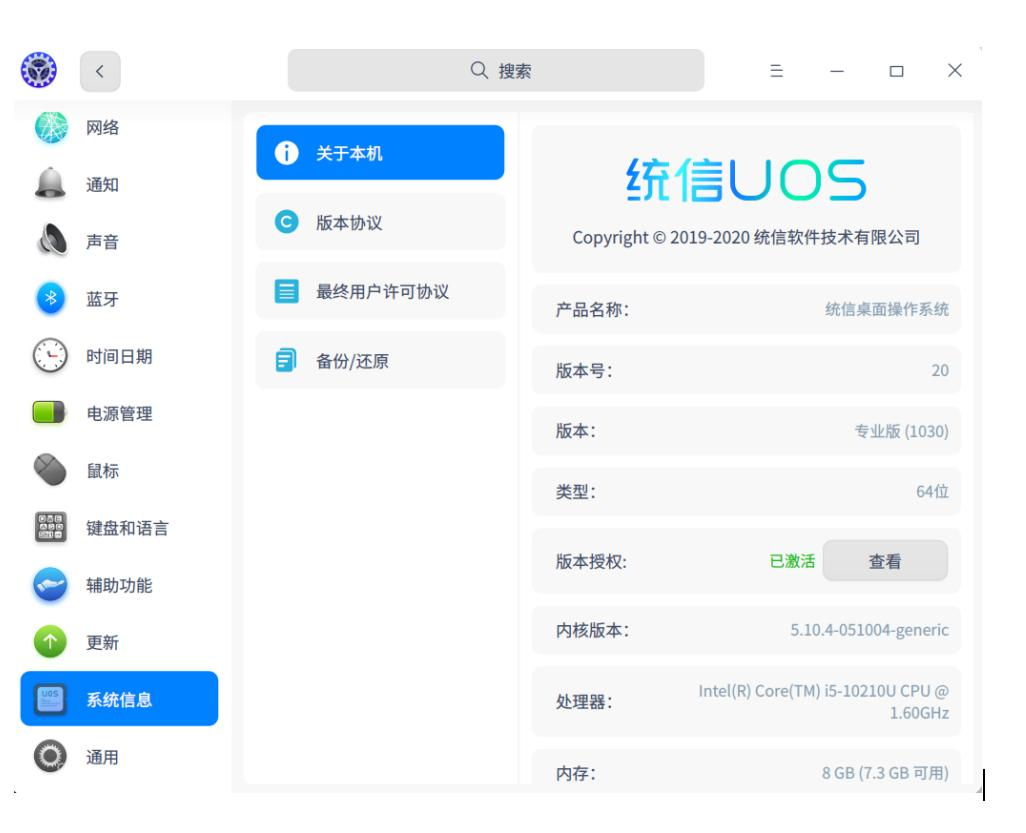Open 网络 settings in the sidebar

pyautogui.click(x=119, y=127)
